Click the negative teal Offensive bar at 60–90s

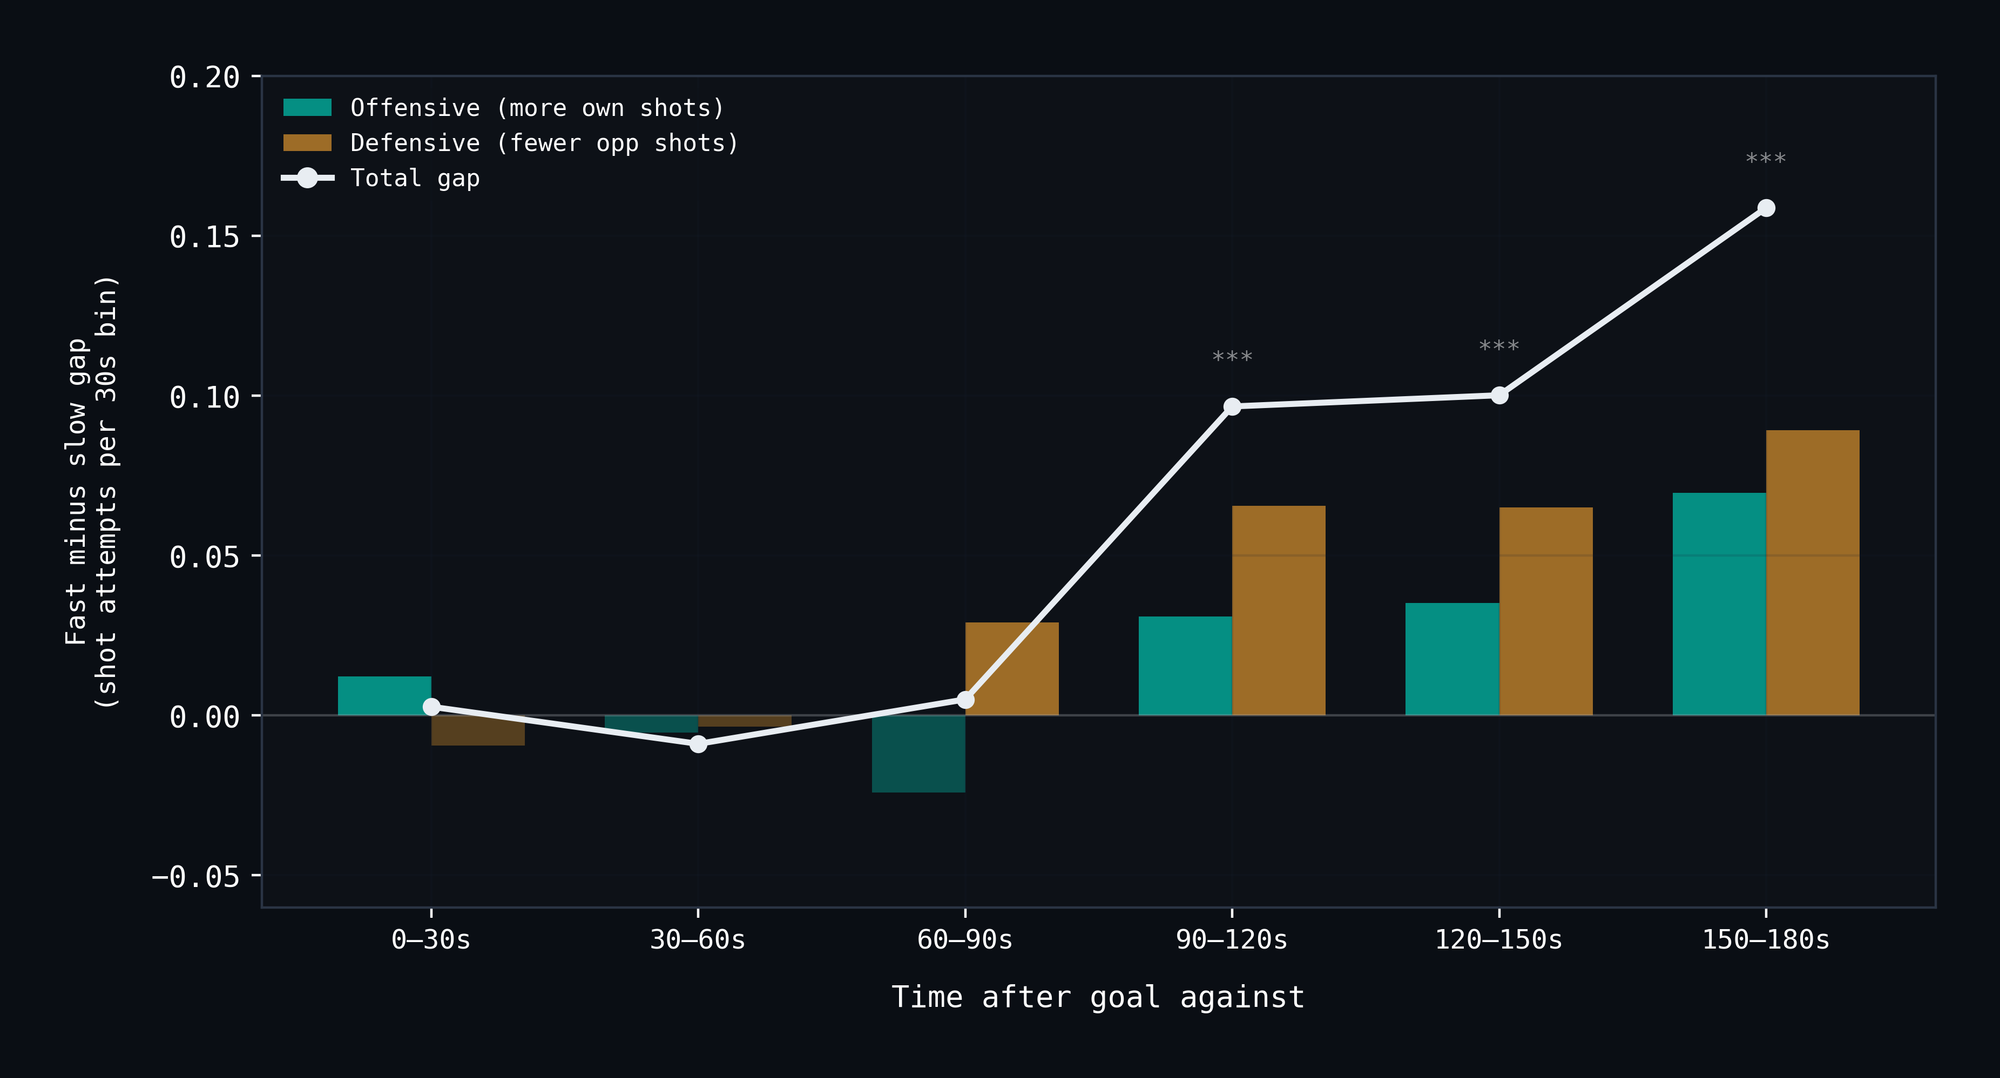coord(918,754)
